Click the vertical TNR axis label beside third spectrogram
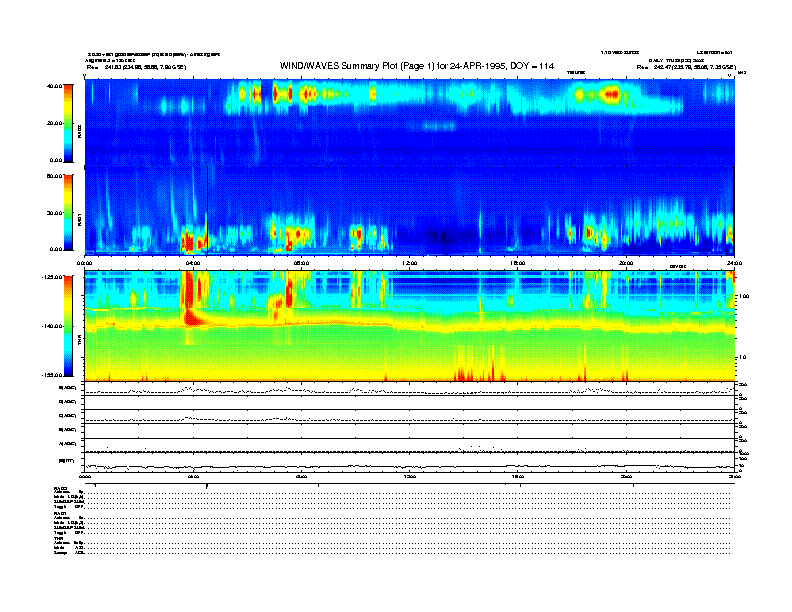This screenshot has width=792, height=612. 79,341
